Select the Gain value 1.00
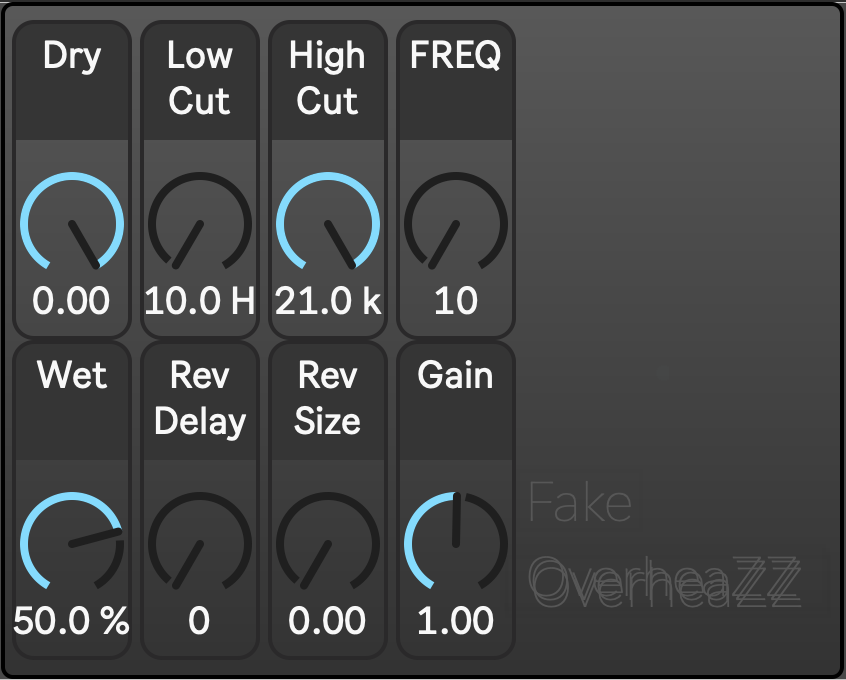Viewport: 846px width, 680px height. [x=455, y=621]
